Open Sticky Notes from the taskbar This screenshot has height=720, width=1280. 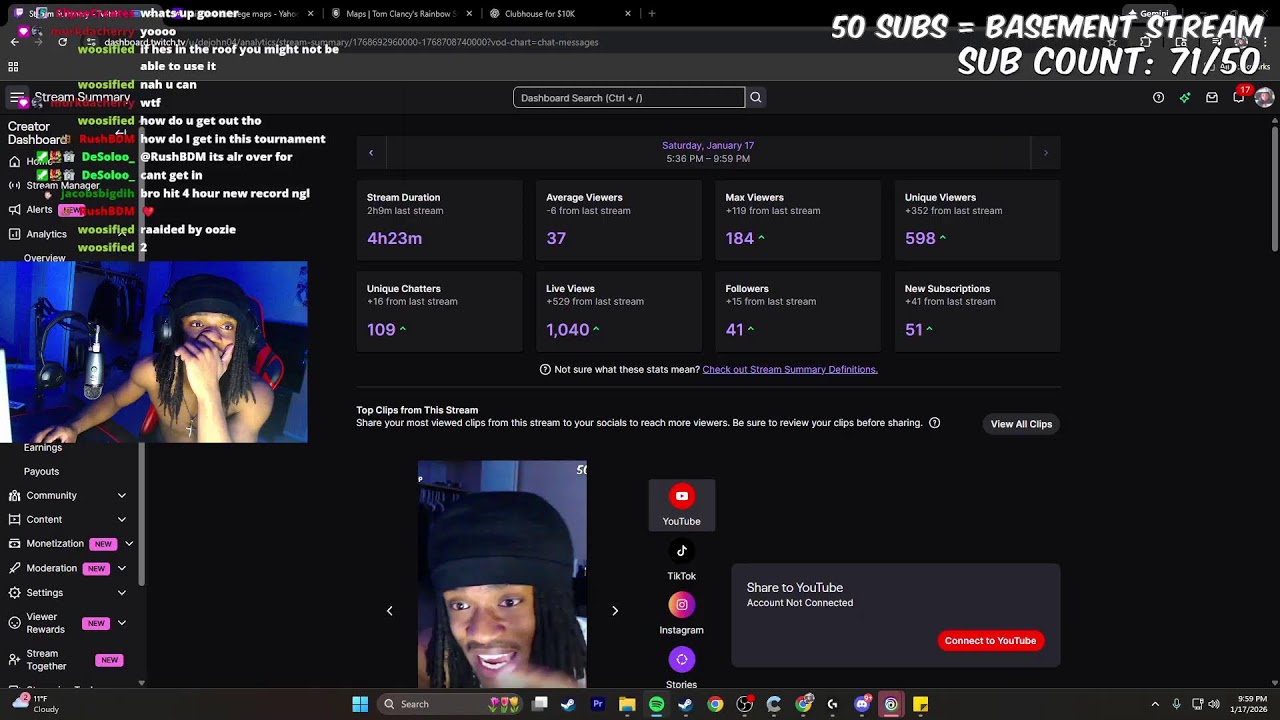tap(920, 704)
